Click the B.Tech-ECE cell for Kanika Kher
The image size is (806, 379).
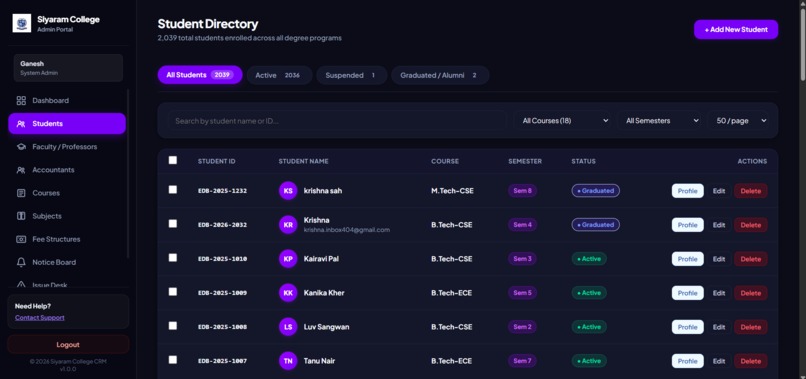coord(451,293)
